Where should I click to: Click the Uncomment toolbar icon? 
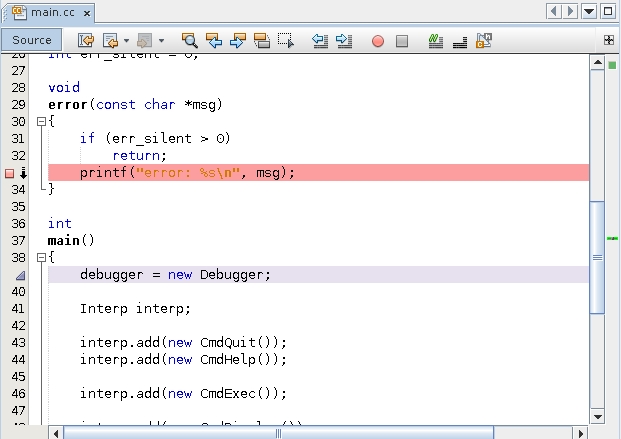[436, 40]
